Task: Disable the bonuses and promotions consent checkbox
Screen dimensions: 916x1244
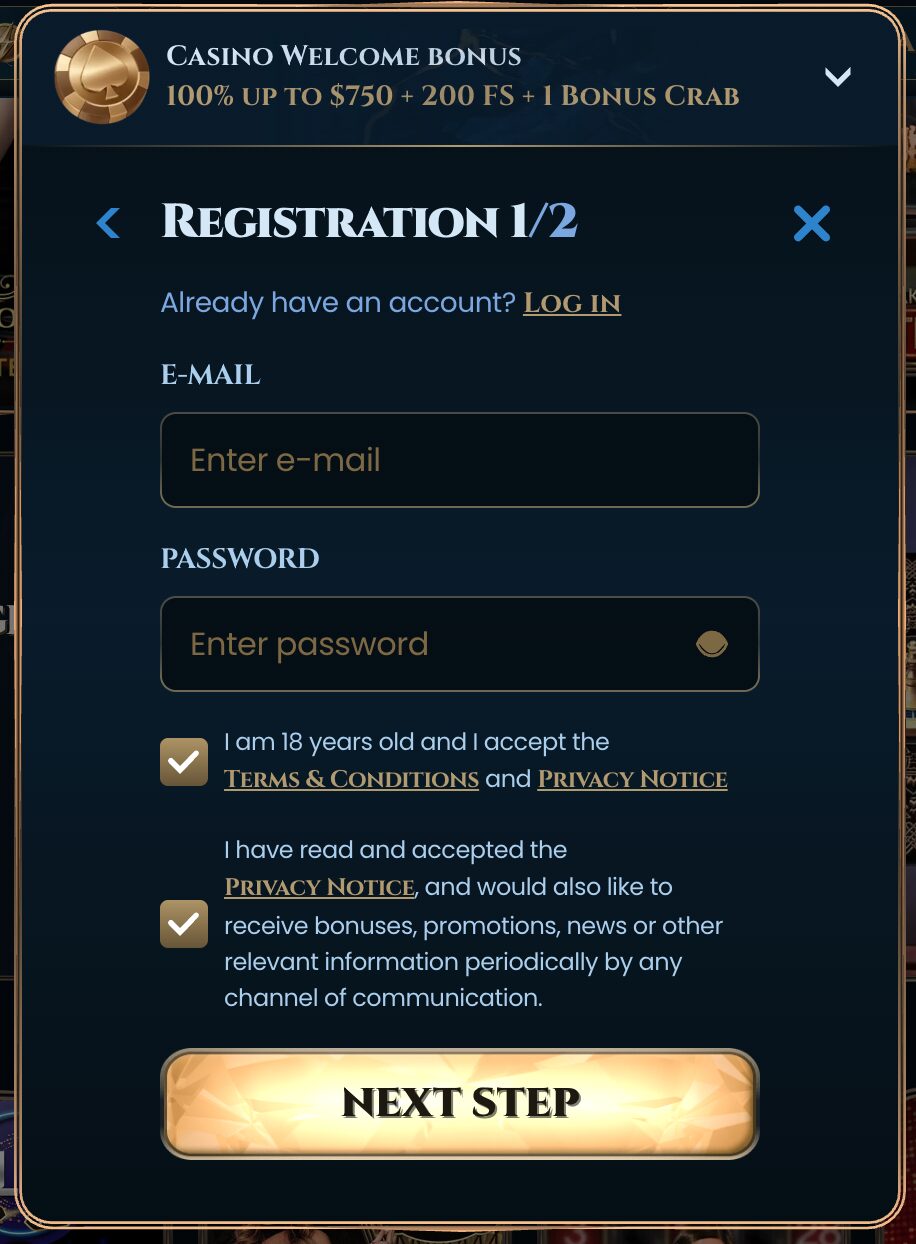Action: [x=184, y=924]
